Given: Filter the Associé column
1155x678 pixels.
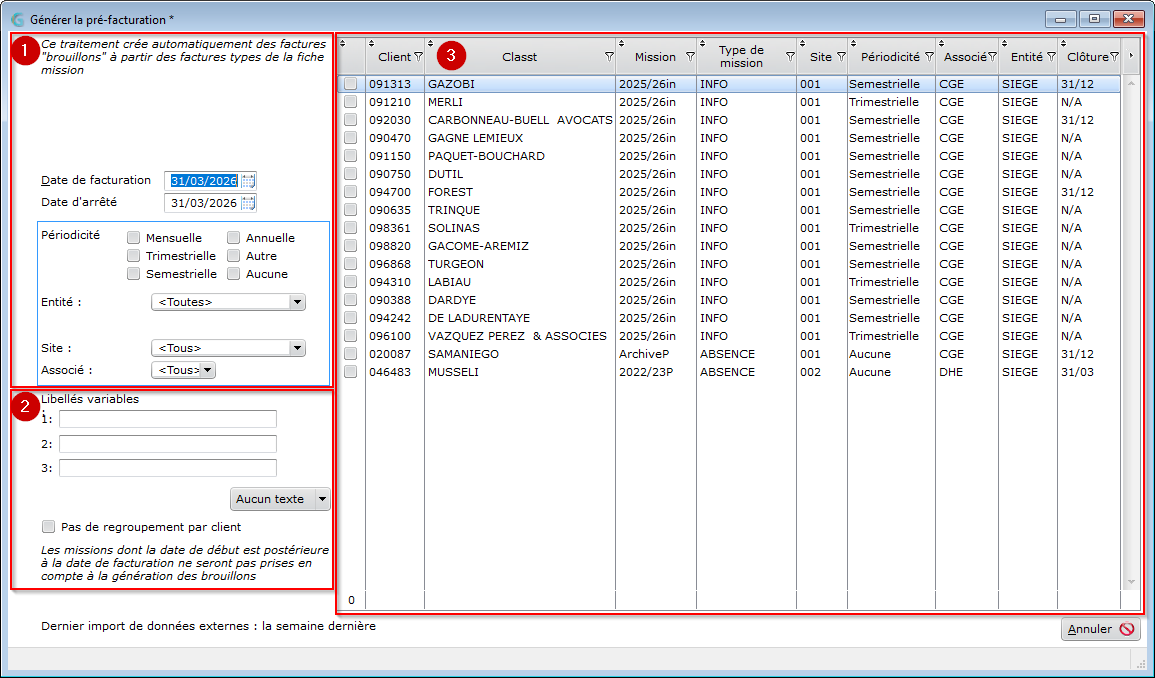Looking at the screenshot, I should [x=992, y=57].
